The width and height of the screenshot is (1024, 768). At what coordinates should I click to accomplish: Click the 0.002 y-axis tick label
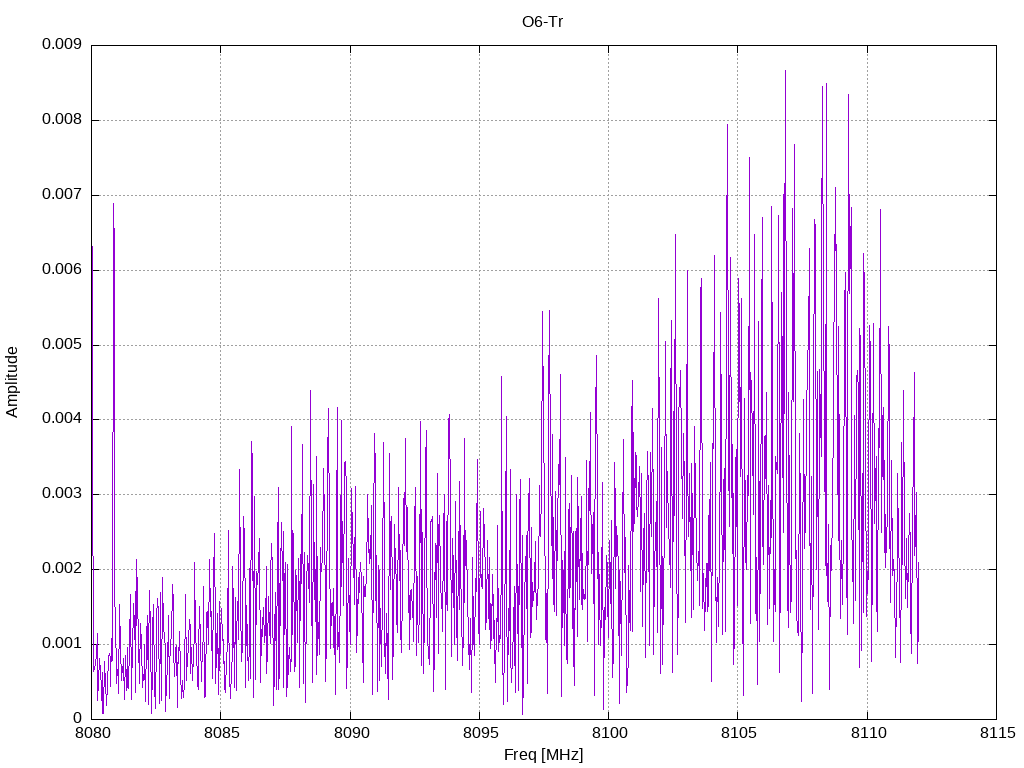[62, 568]
